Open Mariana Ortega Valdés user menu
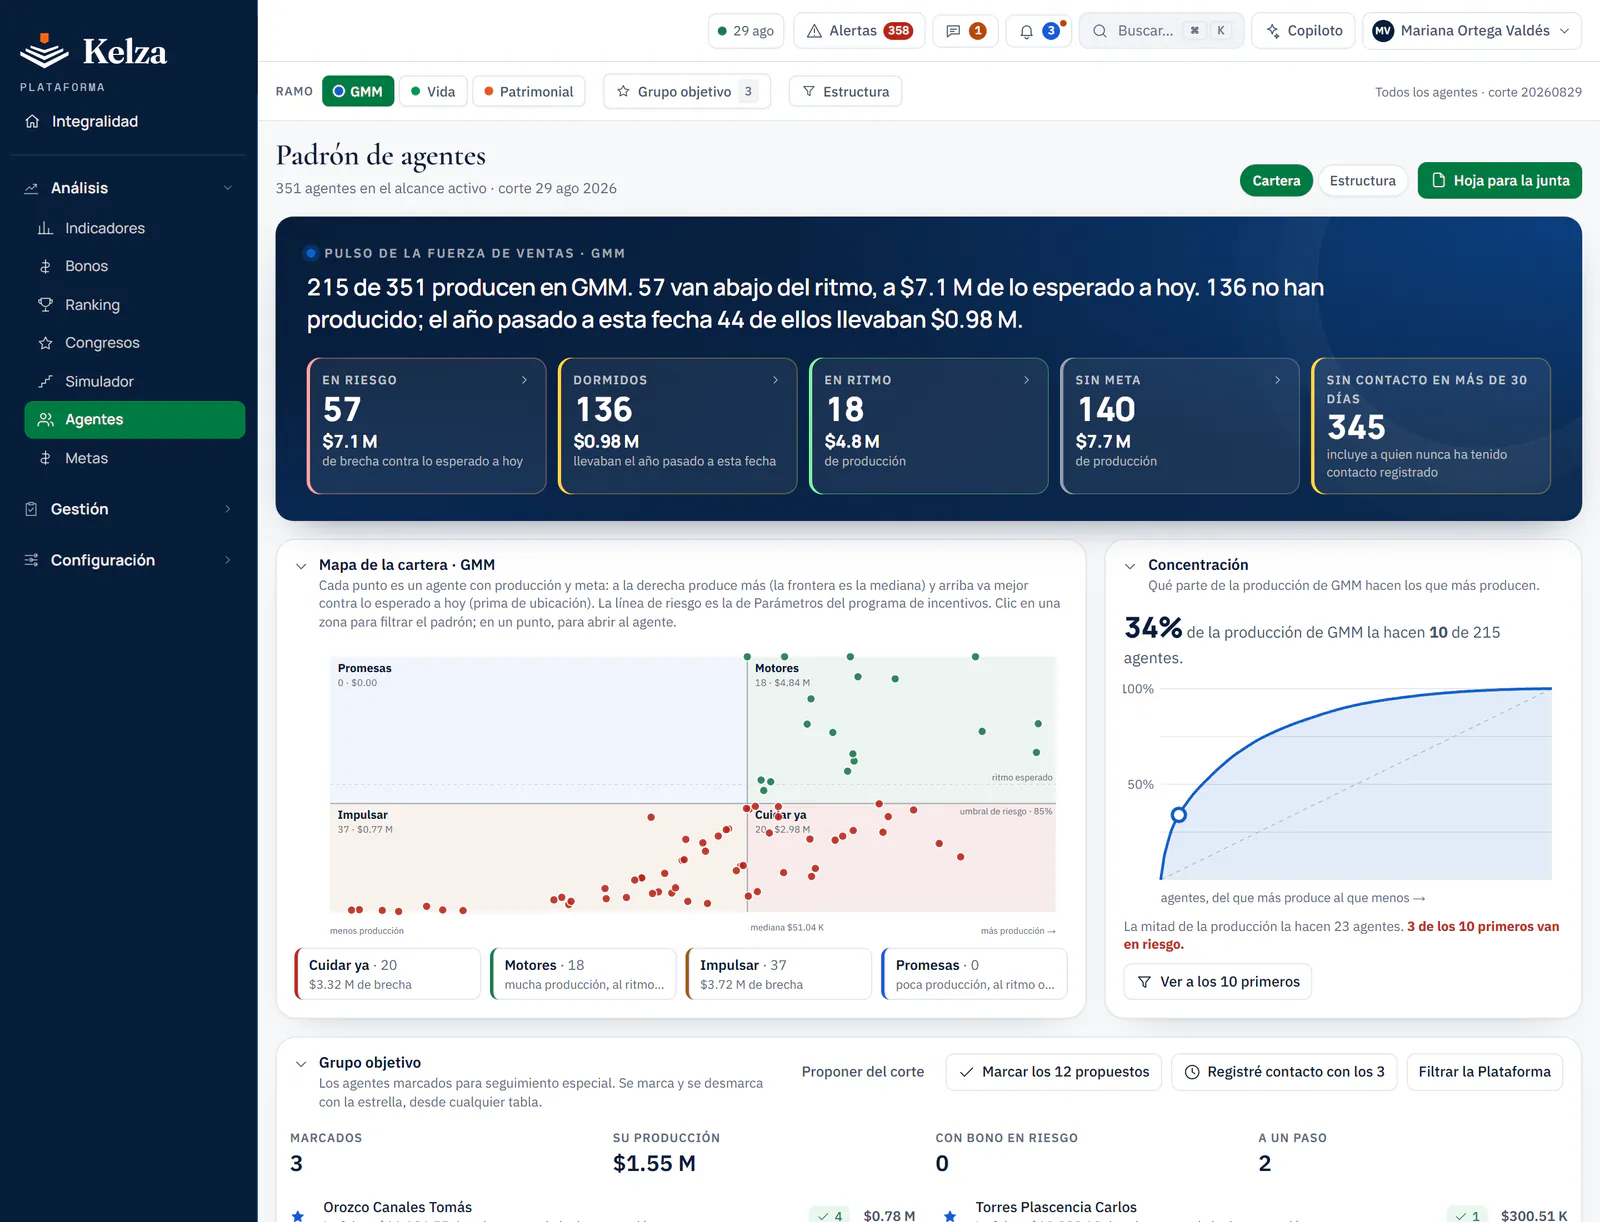This screenshot has height=1222, width=1600. pos(1472,31)
